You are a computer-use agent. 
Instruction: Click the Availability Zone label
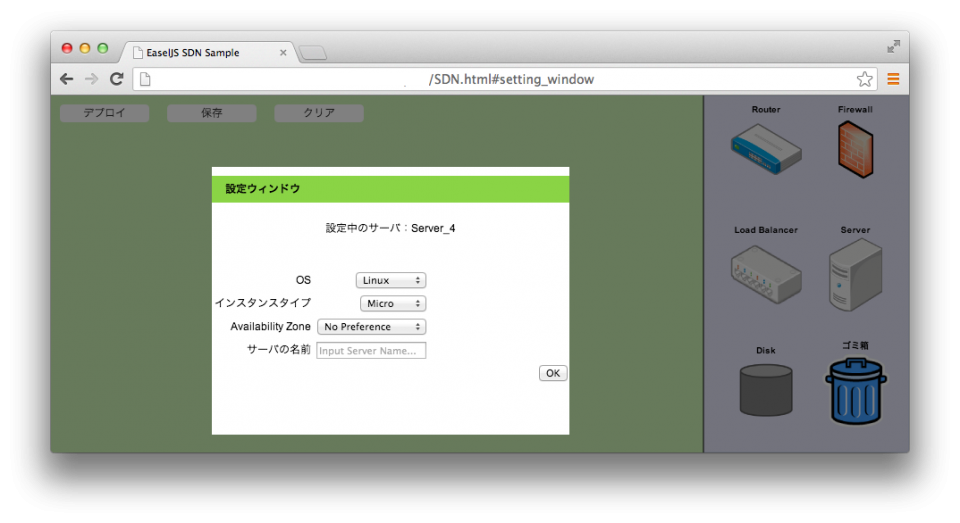[x=270, y=326]
